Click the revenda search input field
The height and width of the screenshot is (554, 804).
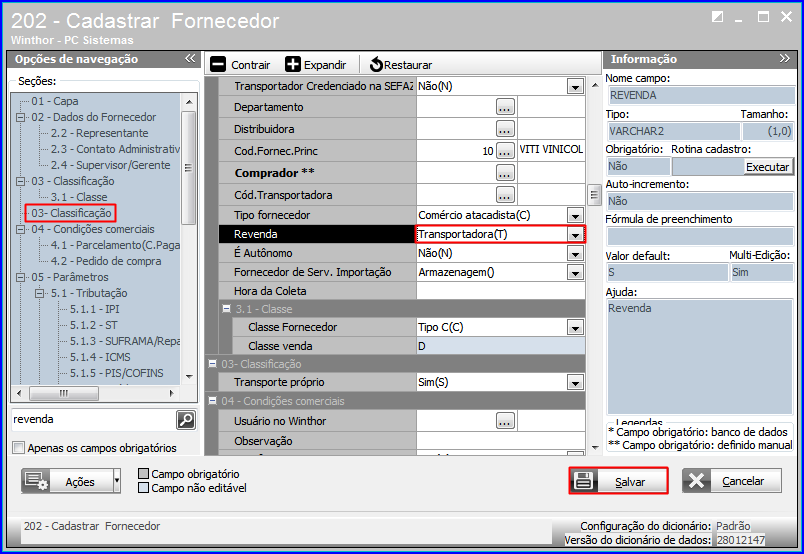(94, 420)
